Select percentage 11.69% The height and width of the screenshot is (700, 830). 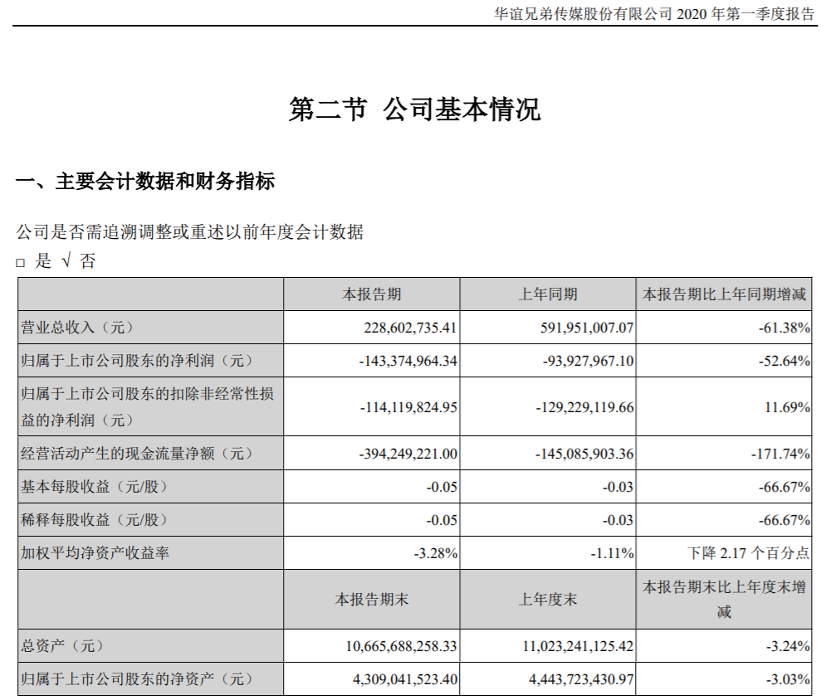click(787, 407)
